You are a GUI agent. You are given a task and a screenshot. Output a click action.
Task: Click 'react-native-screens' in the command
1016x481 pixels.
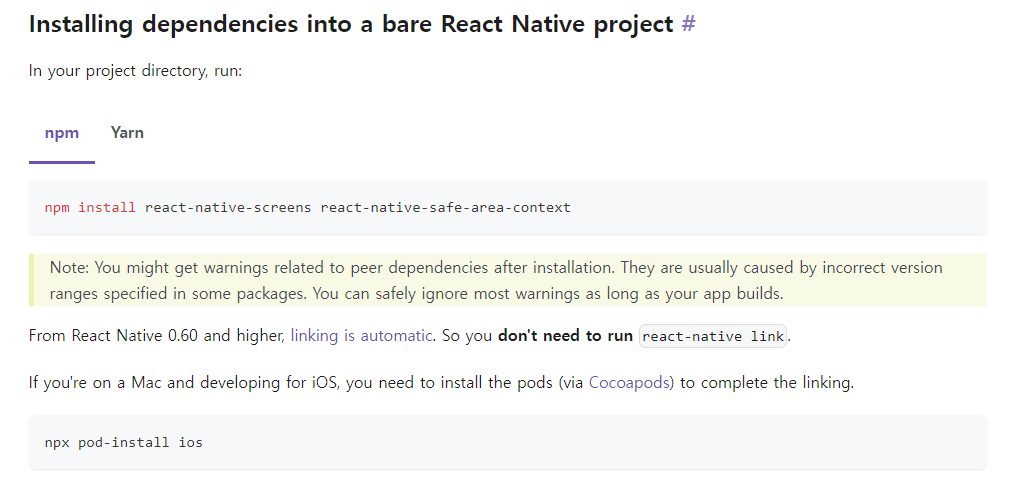228,207
